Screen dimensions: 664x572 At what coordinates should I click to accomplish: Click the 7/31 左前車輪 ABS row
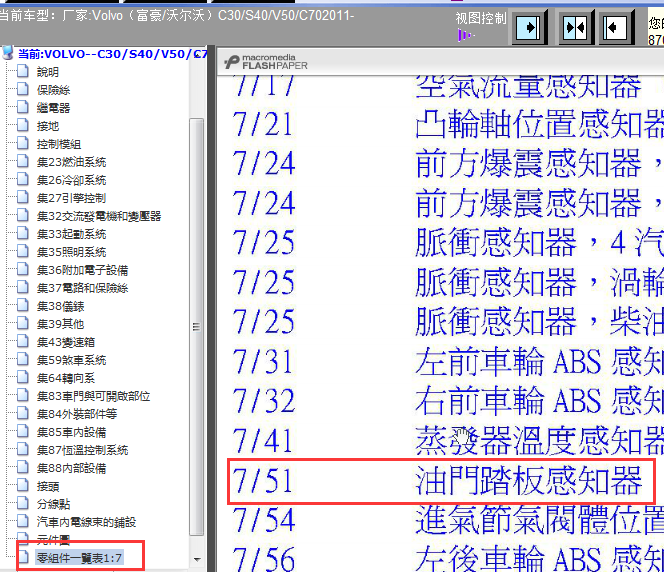tap(448, 362)
